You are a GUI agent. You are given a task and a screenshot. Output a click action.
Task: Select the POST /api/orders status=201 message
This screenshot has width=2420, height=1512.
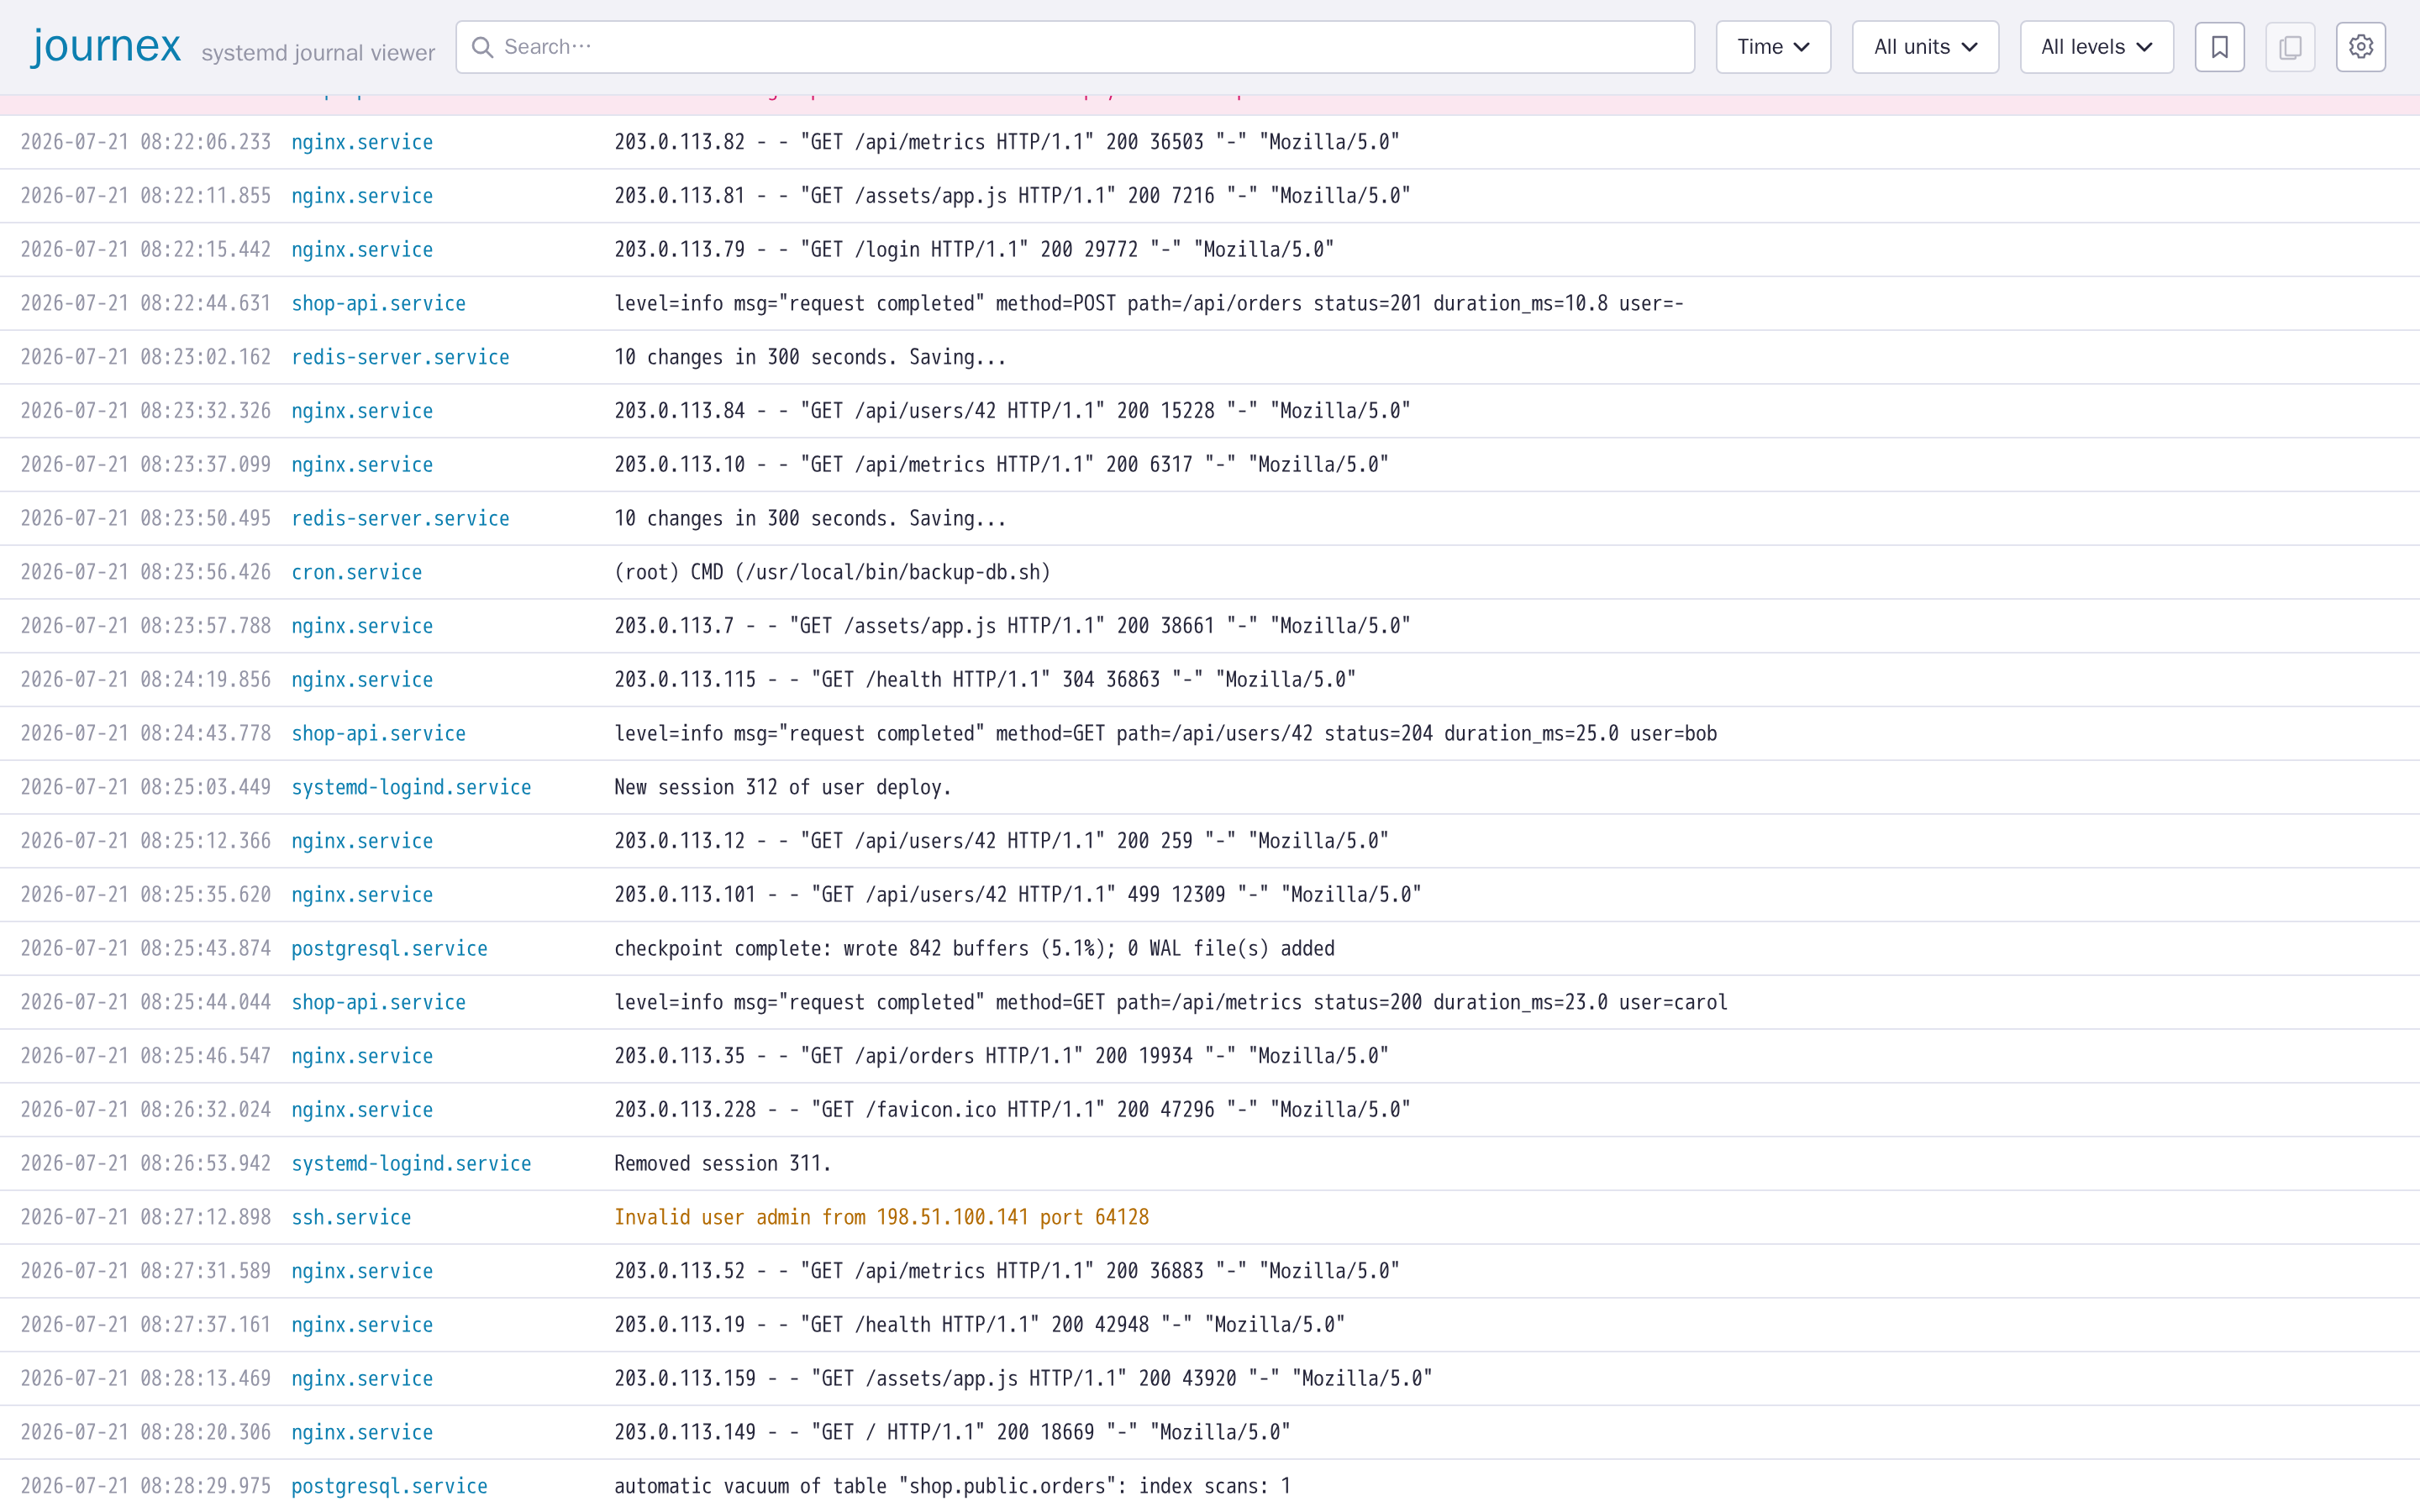coord(1149,303)
